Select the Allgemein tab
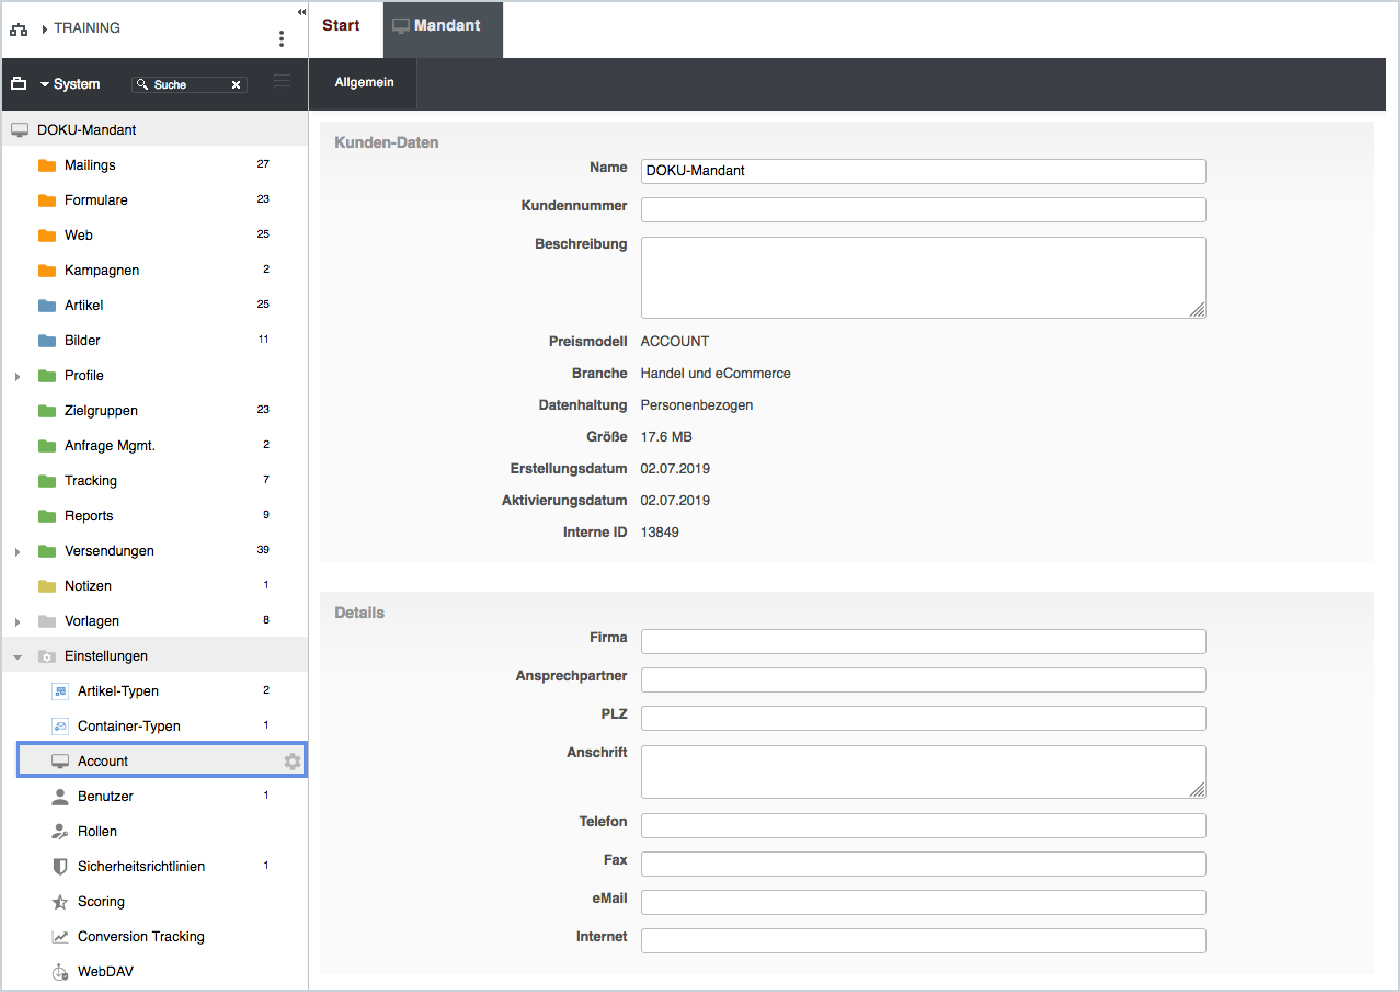 coord(364,82)
